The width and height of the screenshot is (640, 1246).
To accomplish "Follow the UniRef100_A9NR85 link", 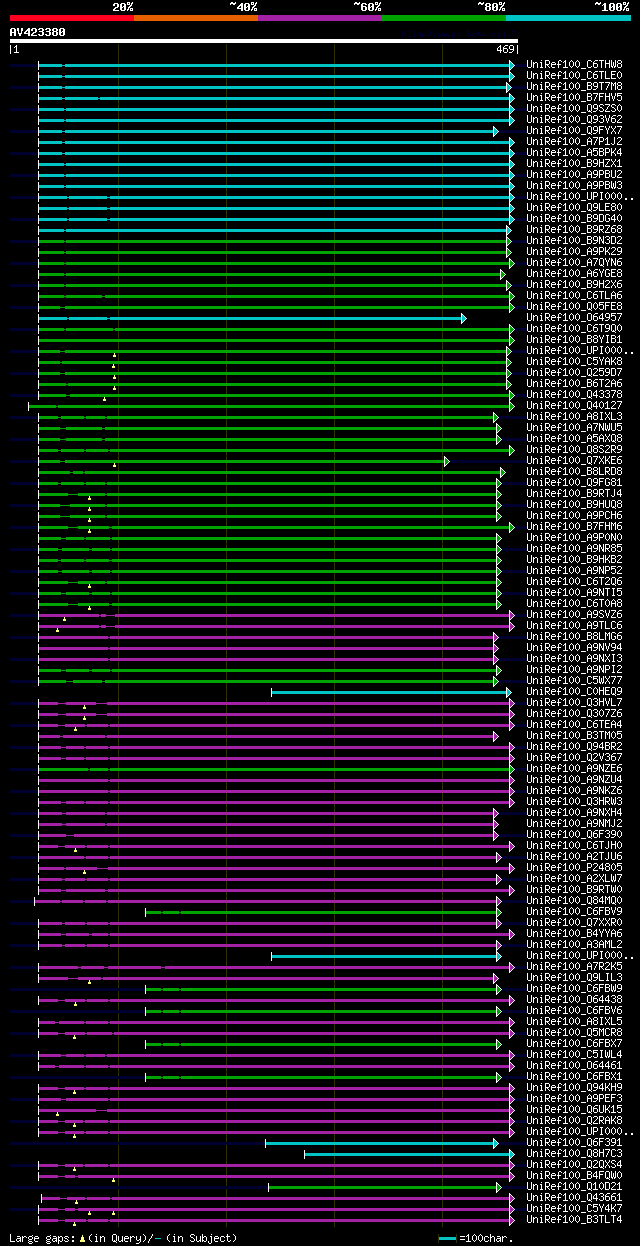I will [574, 549].
